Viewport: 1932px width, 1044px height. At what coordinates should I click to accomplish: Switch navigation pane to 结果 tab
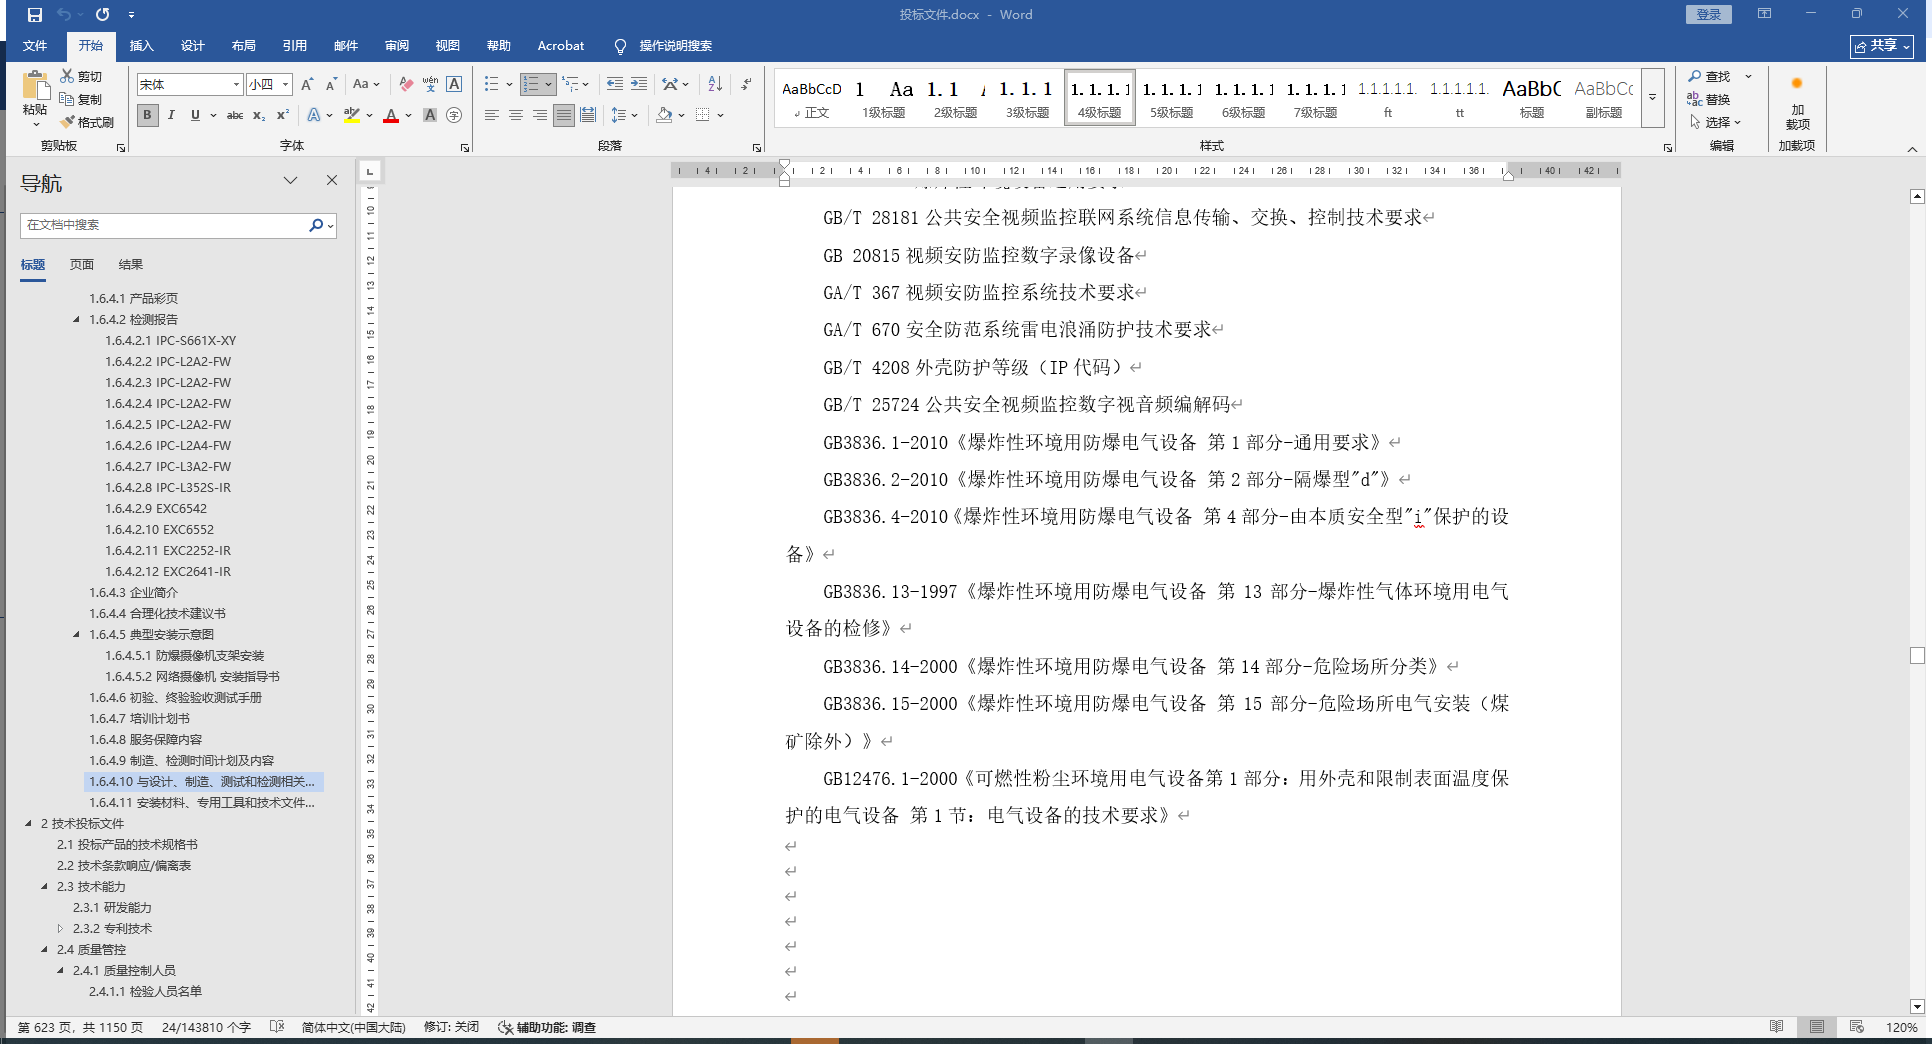point(131,265)
